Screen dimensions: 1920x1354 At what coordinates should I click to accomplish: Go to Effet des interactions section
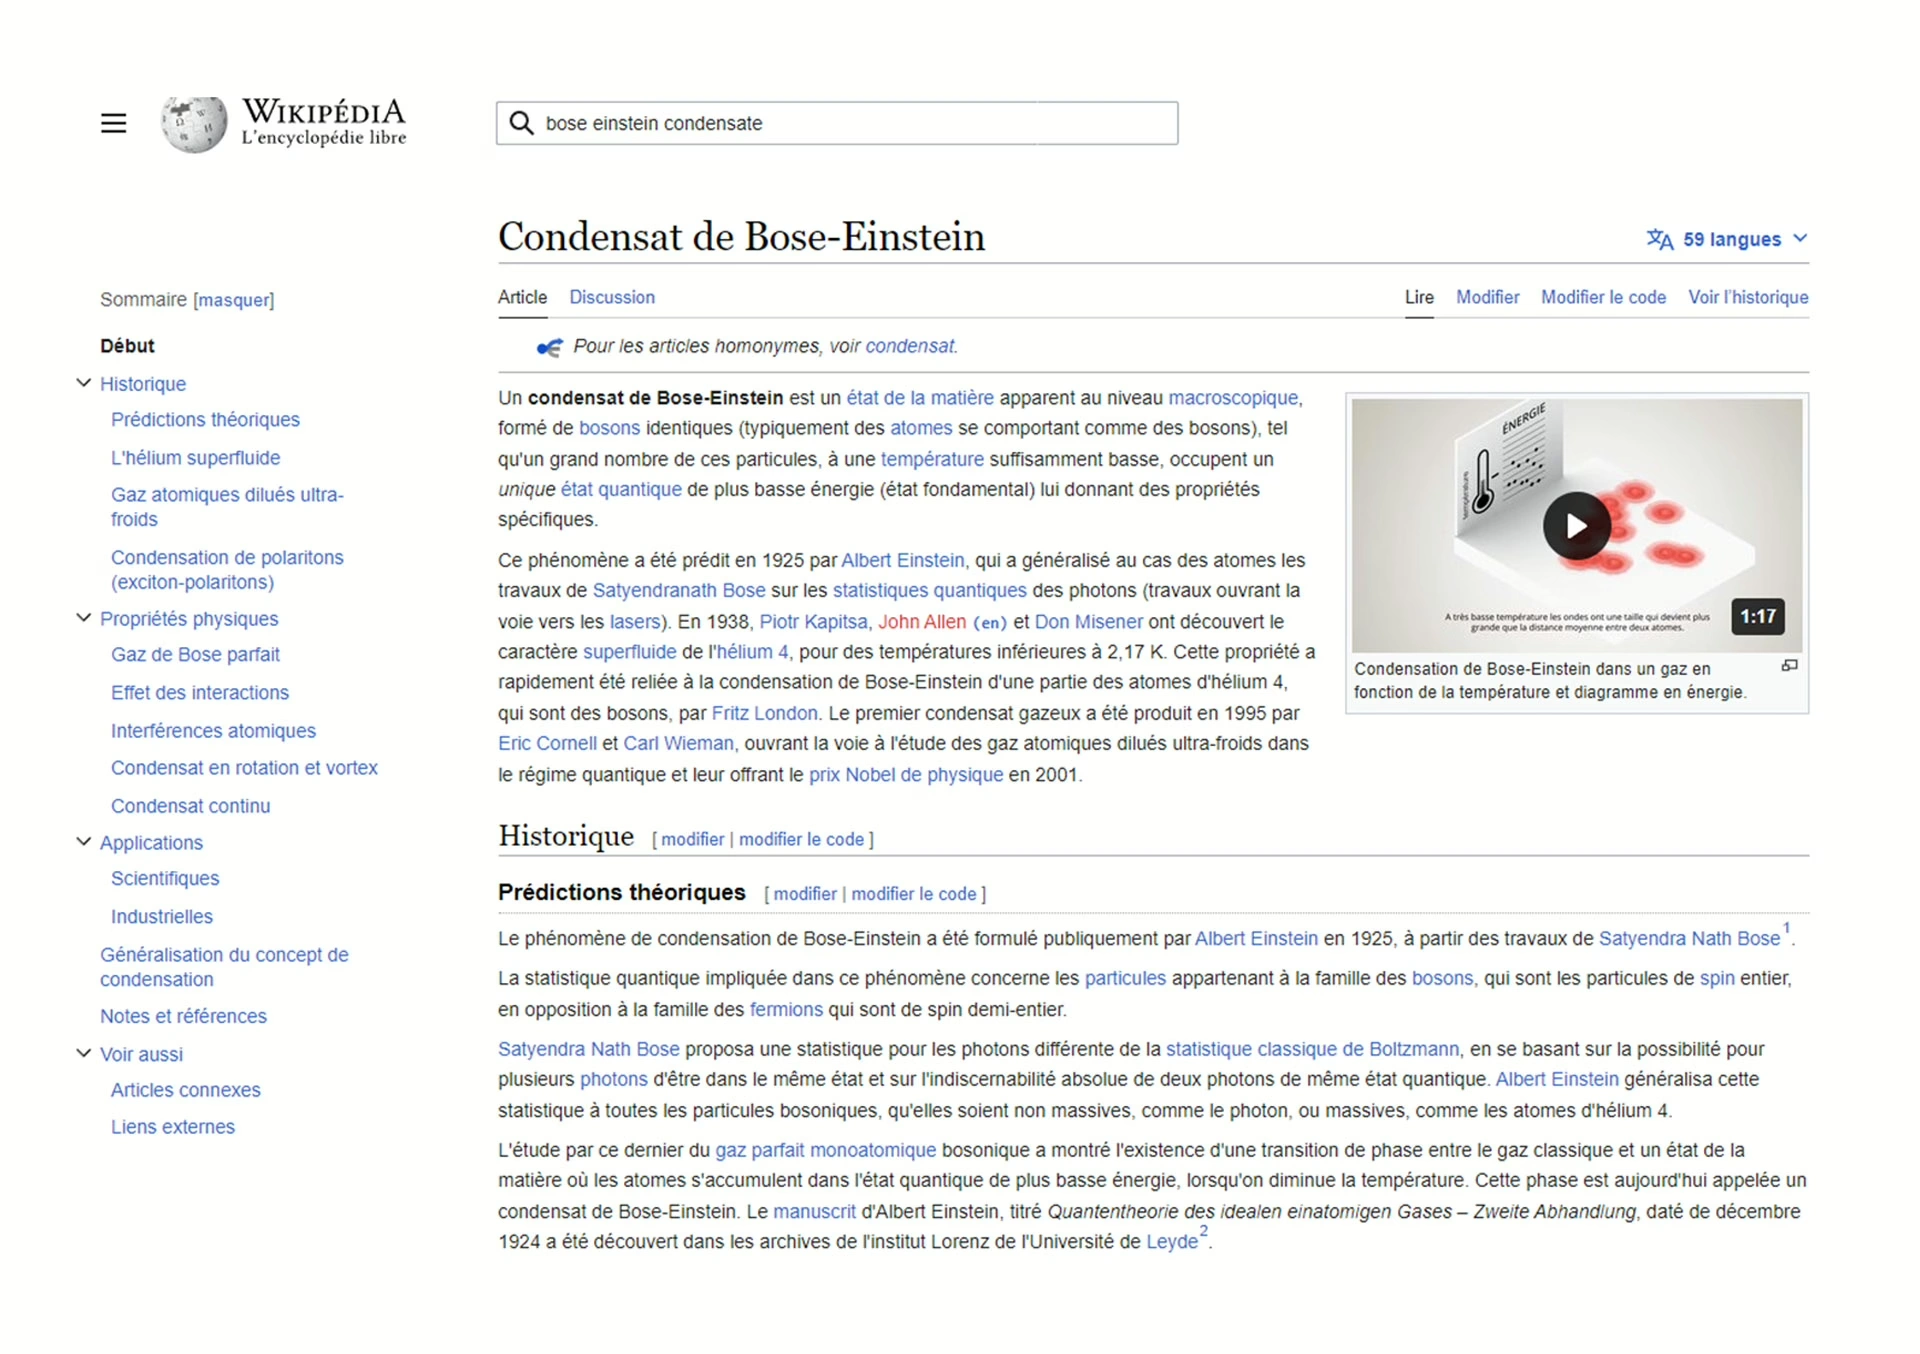200,693
